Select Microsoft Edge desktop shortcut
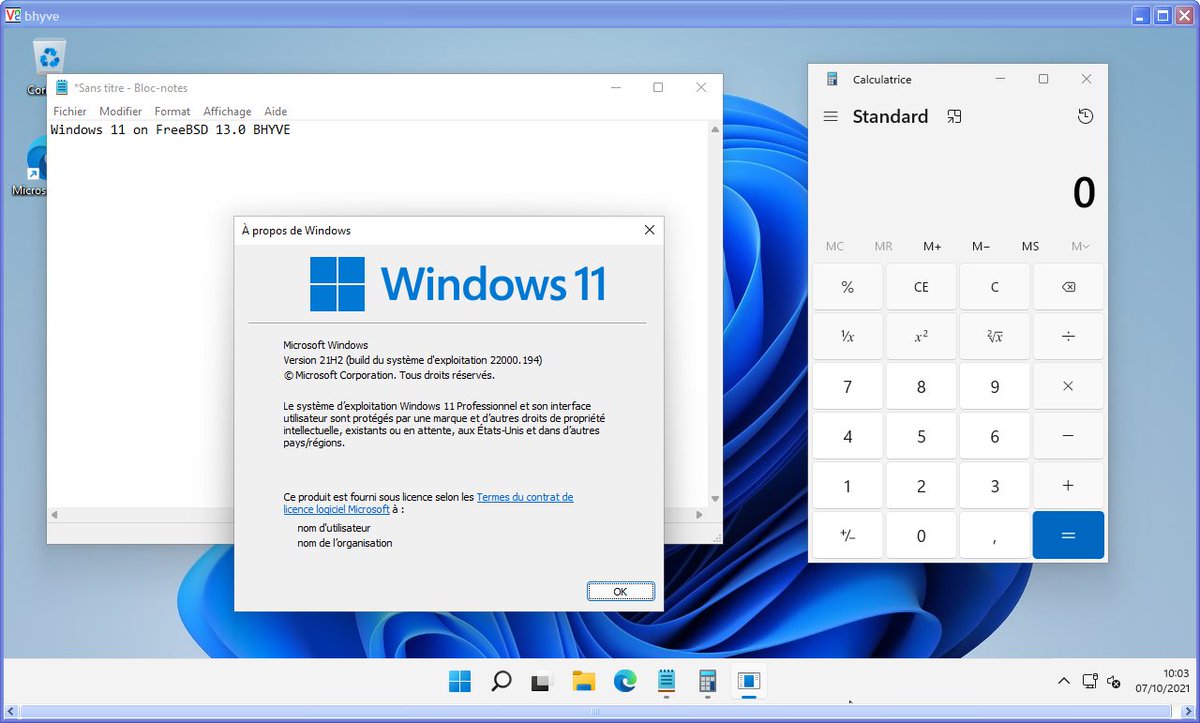Viewport: 1200px width, 723px height. click(x=38, y=167)
